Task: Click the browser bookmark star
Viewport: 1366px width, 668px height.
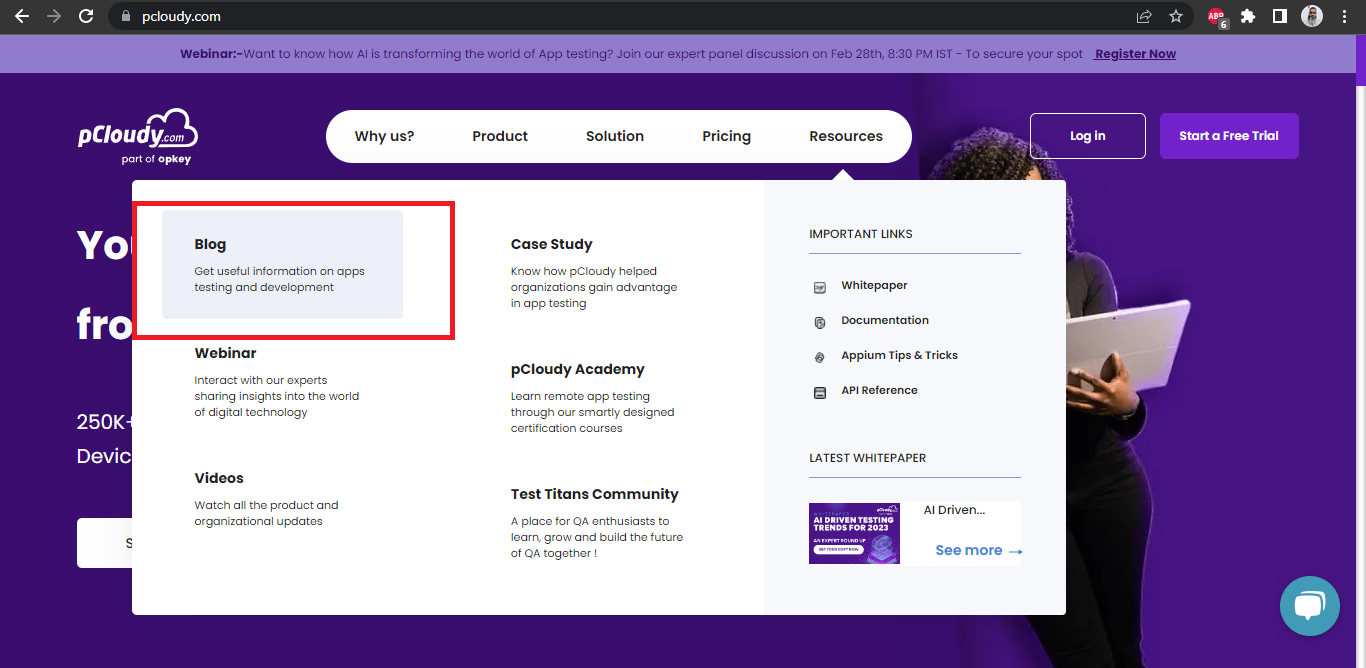Action: (x=1176, y=16)
